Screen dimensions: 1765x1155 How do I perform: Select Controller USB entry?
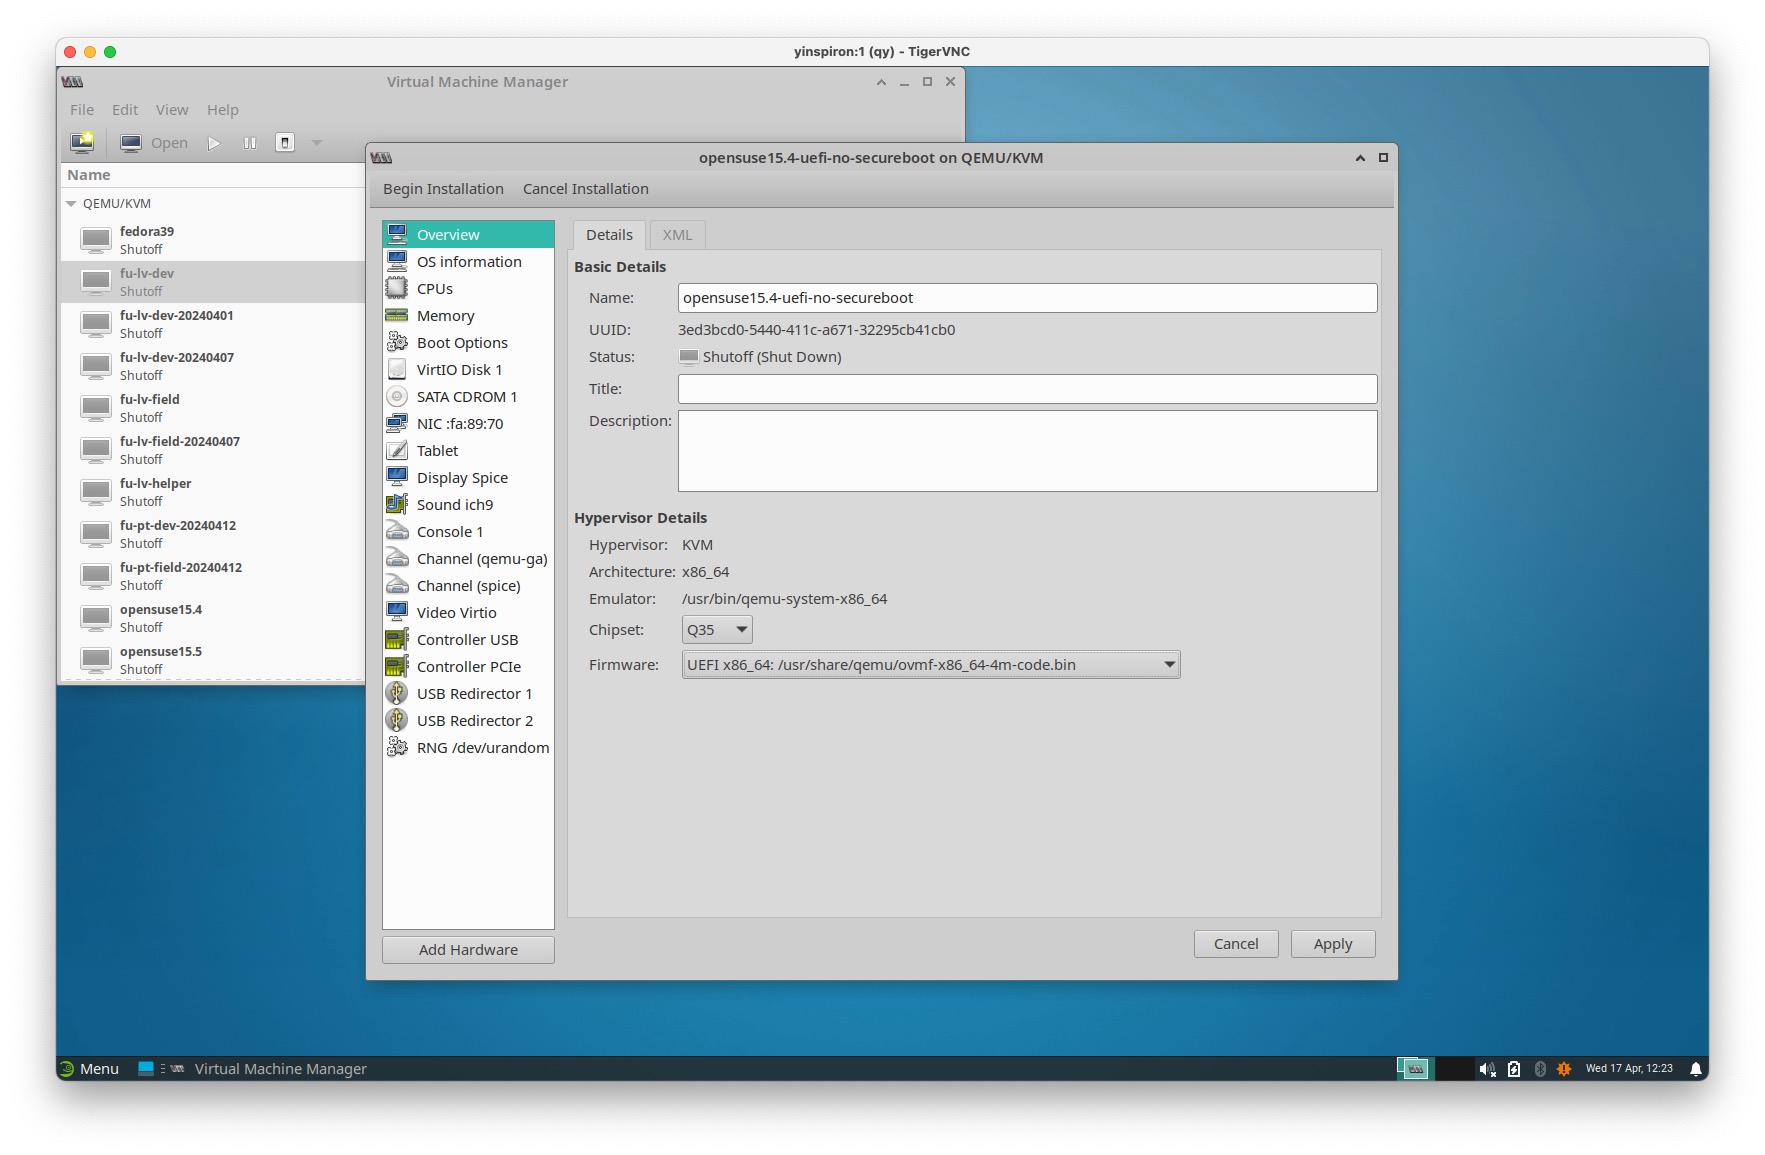click(468, 640)
